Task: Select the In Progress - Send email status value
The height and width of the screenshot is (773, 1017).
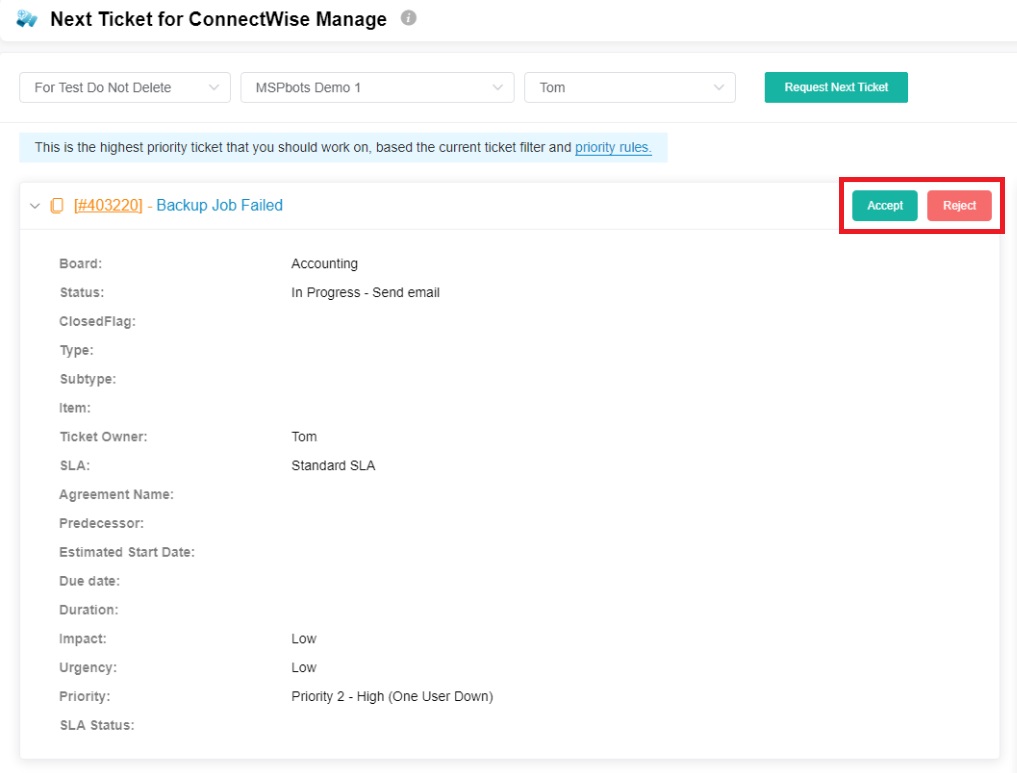Action: 365,293
